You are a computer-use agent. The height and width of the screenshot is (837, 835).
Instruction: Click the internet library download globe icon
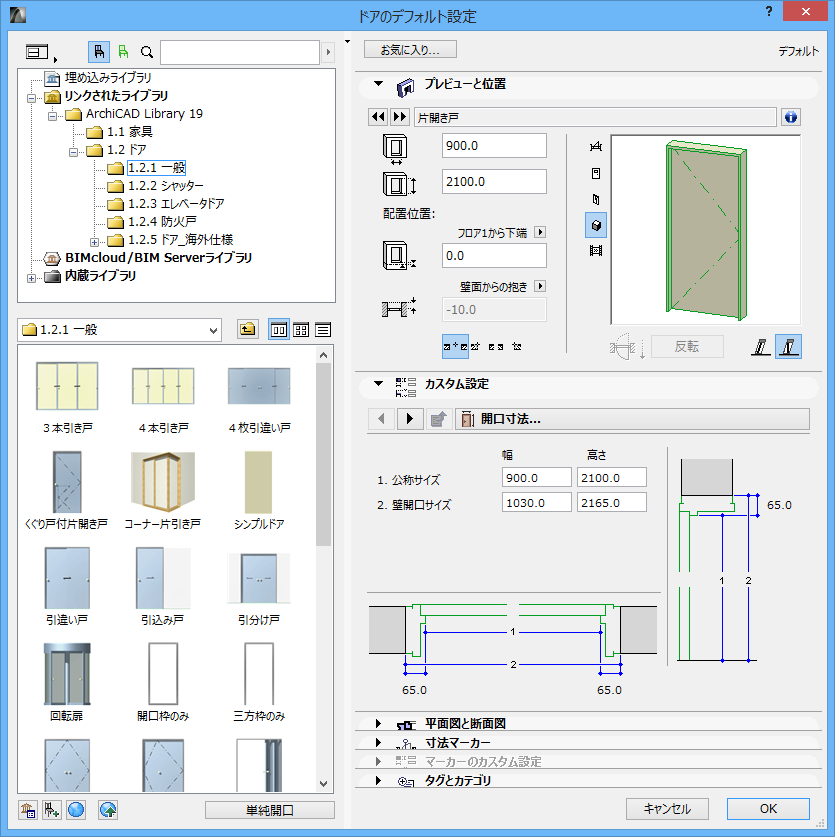(x=76, y=810)
